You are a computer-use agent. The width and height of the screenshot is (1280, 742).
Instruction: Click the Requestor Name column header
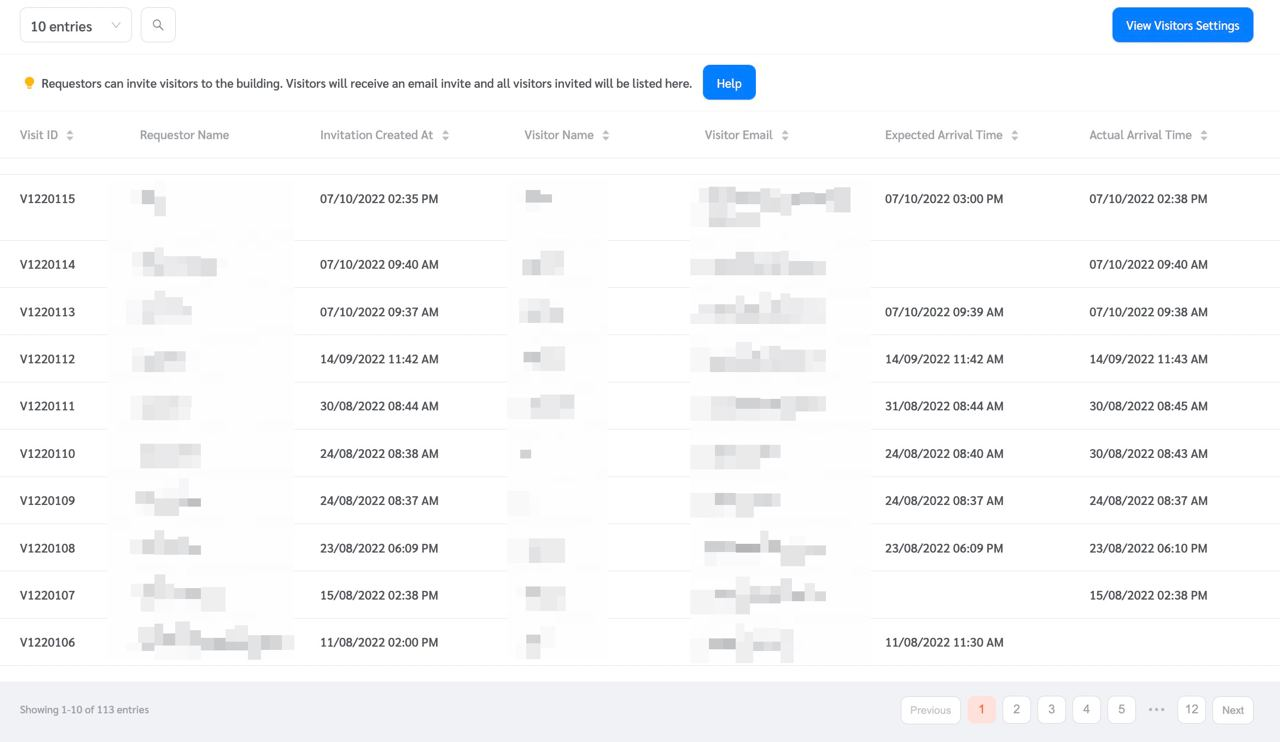[184, 135]
